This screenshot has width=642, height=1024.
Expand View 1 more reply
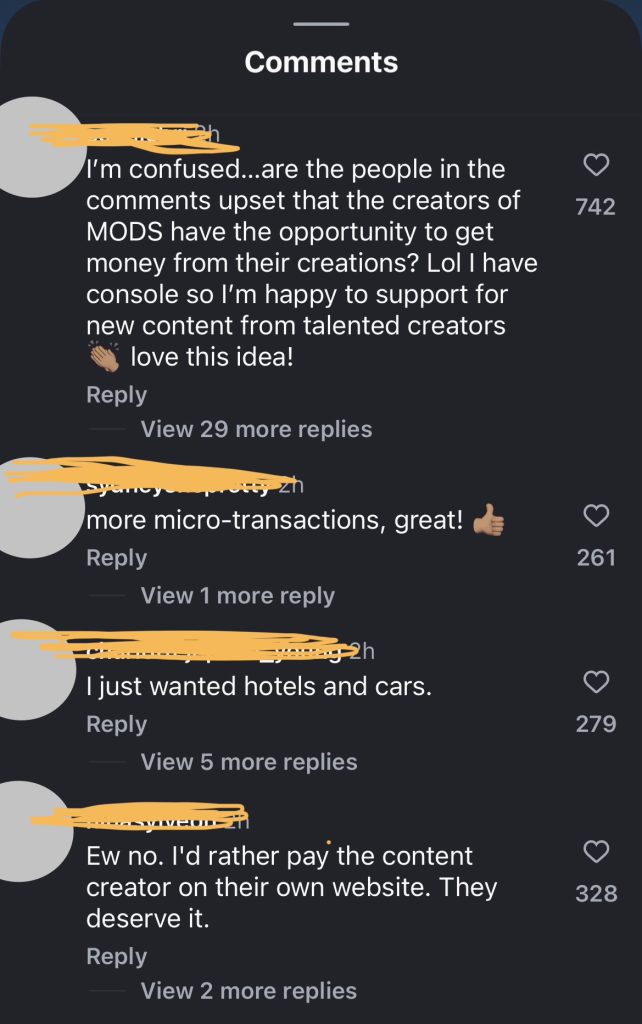tap(238, 596)
